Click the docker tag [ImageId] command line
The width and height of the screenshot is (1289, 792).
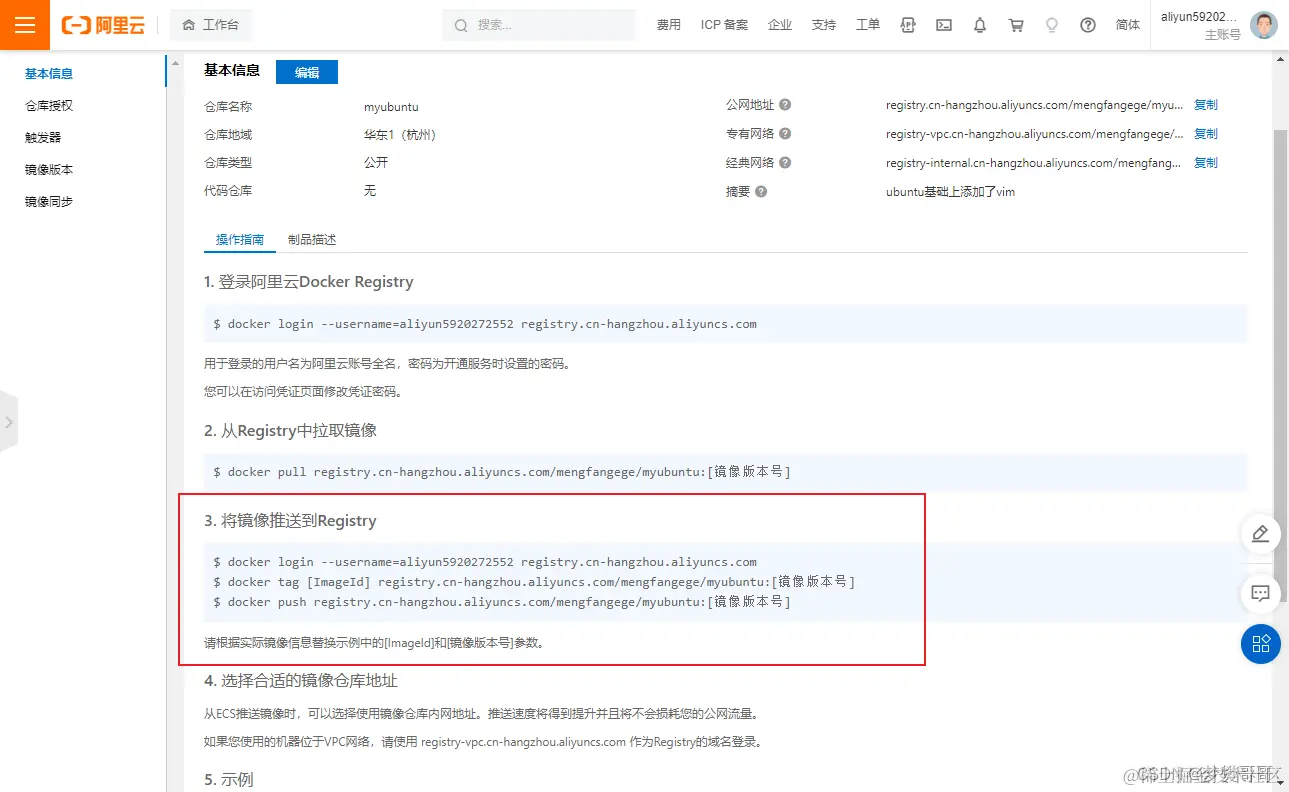[534, 582]
